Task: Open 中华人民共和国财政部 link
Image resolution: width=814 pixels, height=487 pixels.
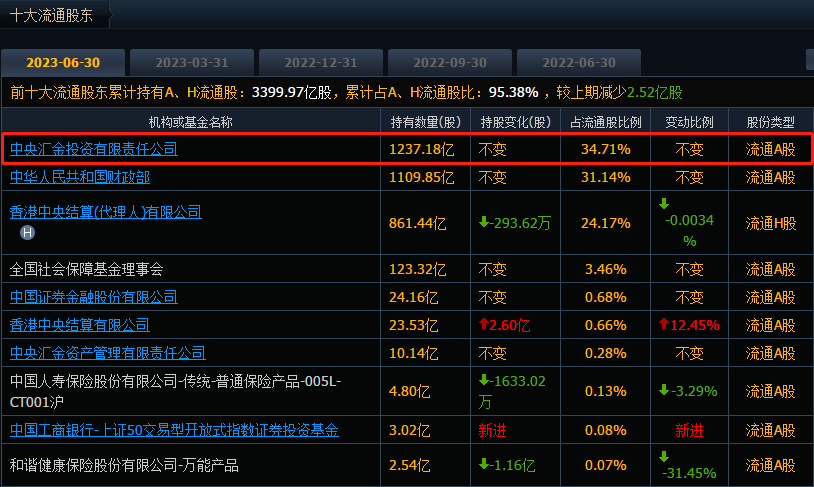Action: [79, 177]
